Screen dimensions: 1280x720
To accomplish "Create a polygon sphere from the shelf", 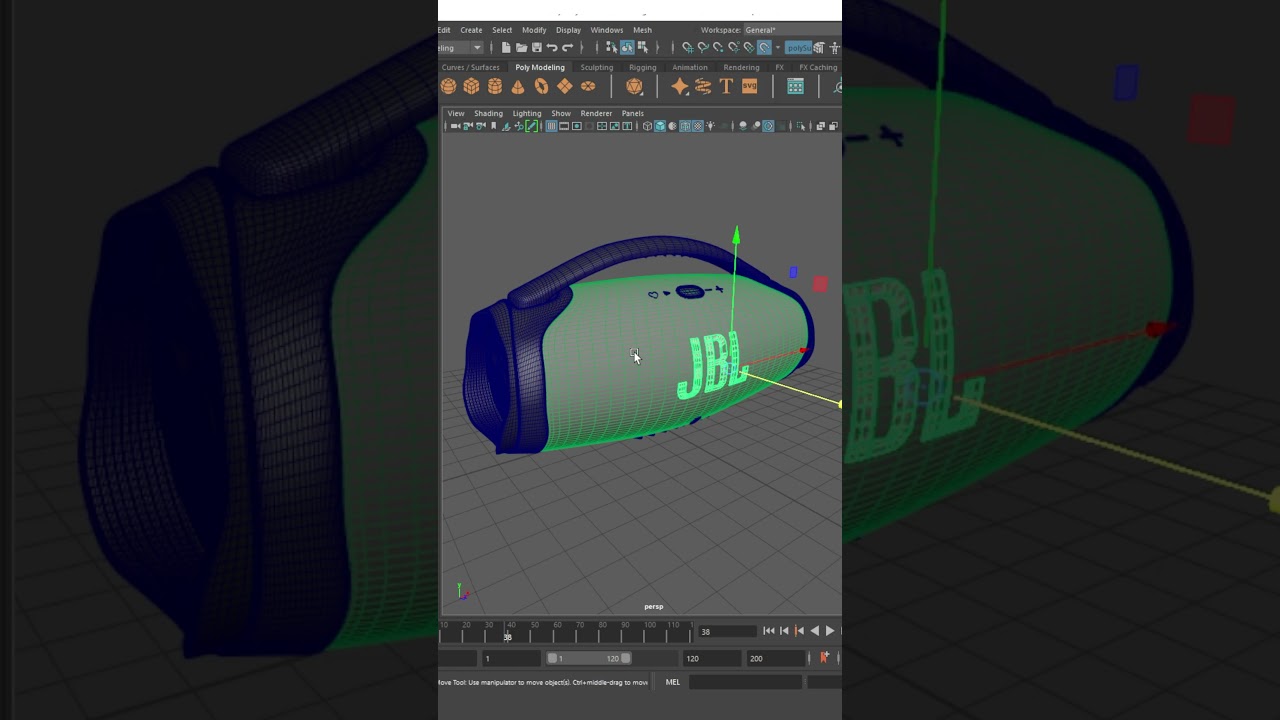I will pos(449,87).
